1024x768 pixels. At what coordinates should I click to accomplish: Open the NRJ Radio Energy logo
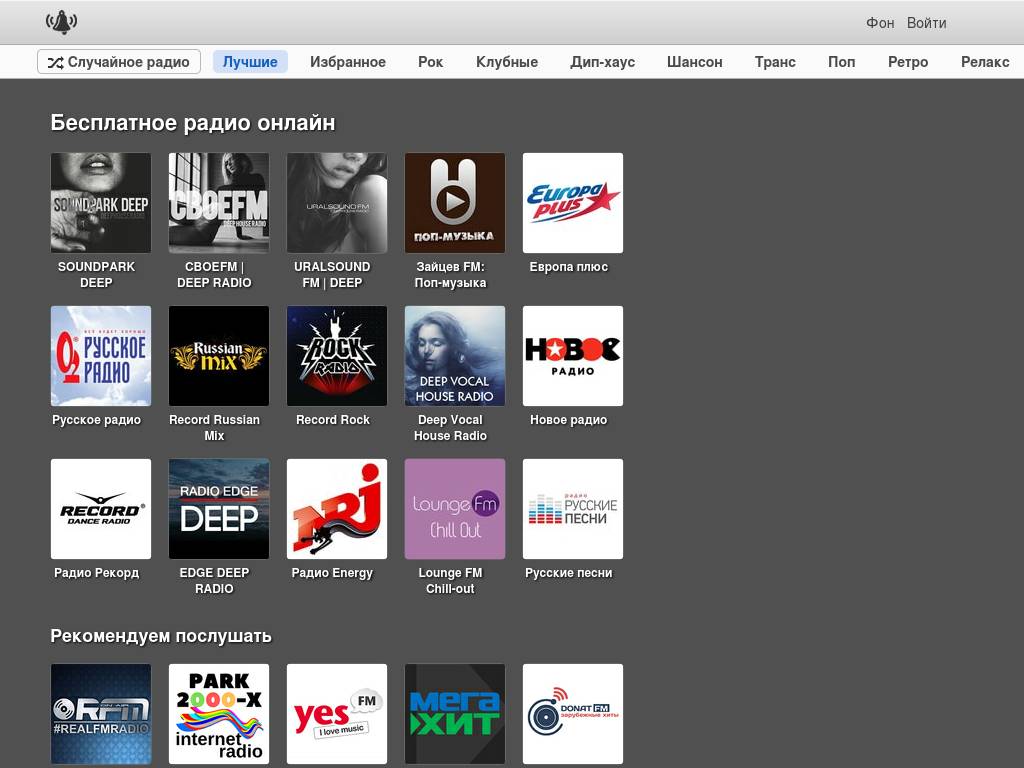[336, 509]
